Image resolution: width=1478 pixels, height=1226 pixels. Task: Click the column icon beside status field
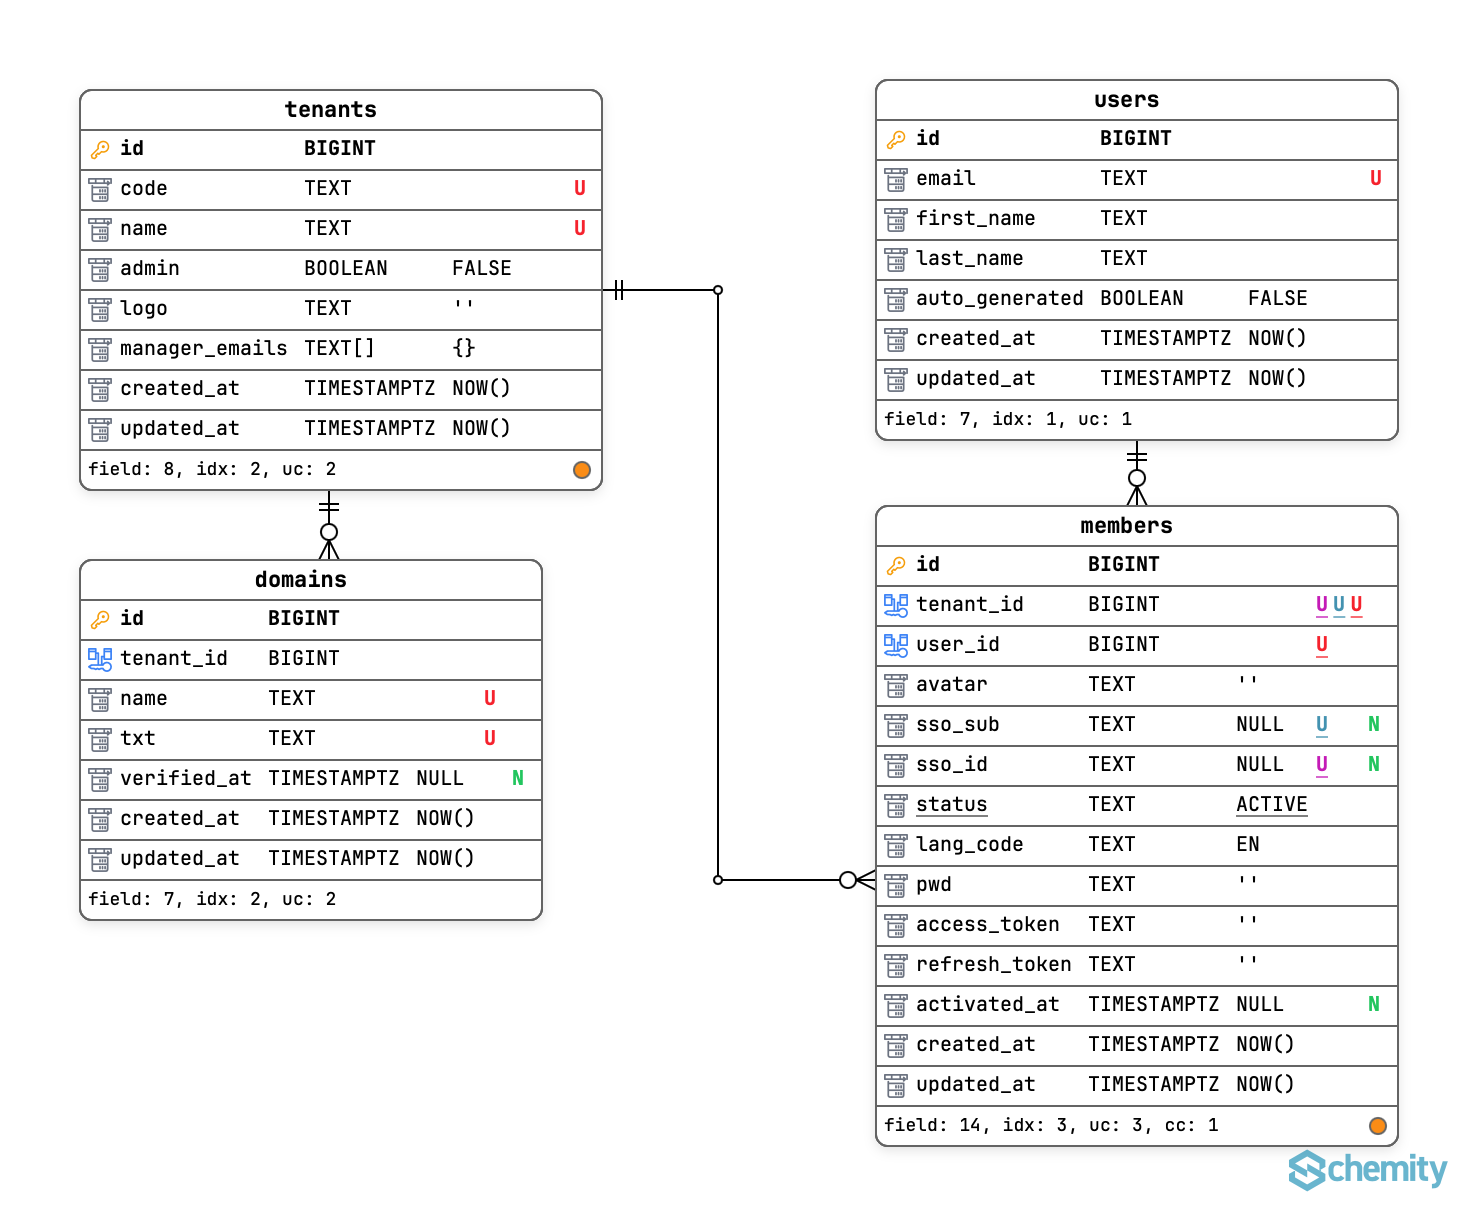[x=896, y=805]
